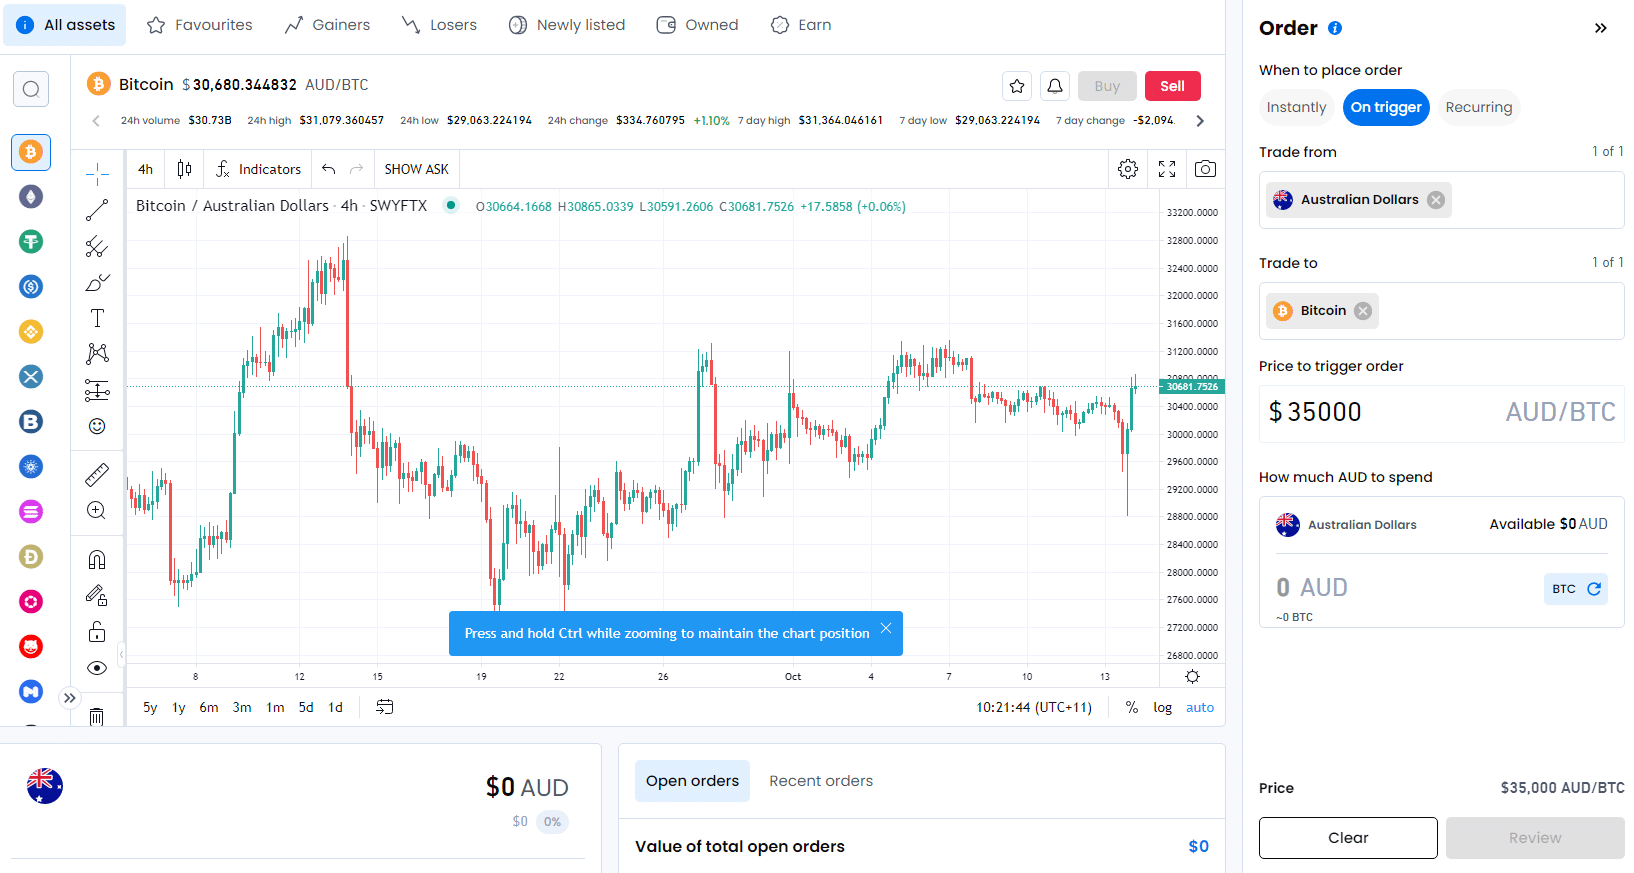Select the ruler measure tool
The image size is (1634, 873).
tap(97, 474)
